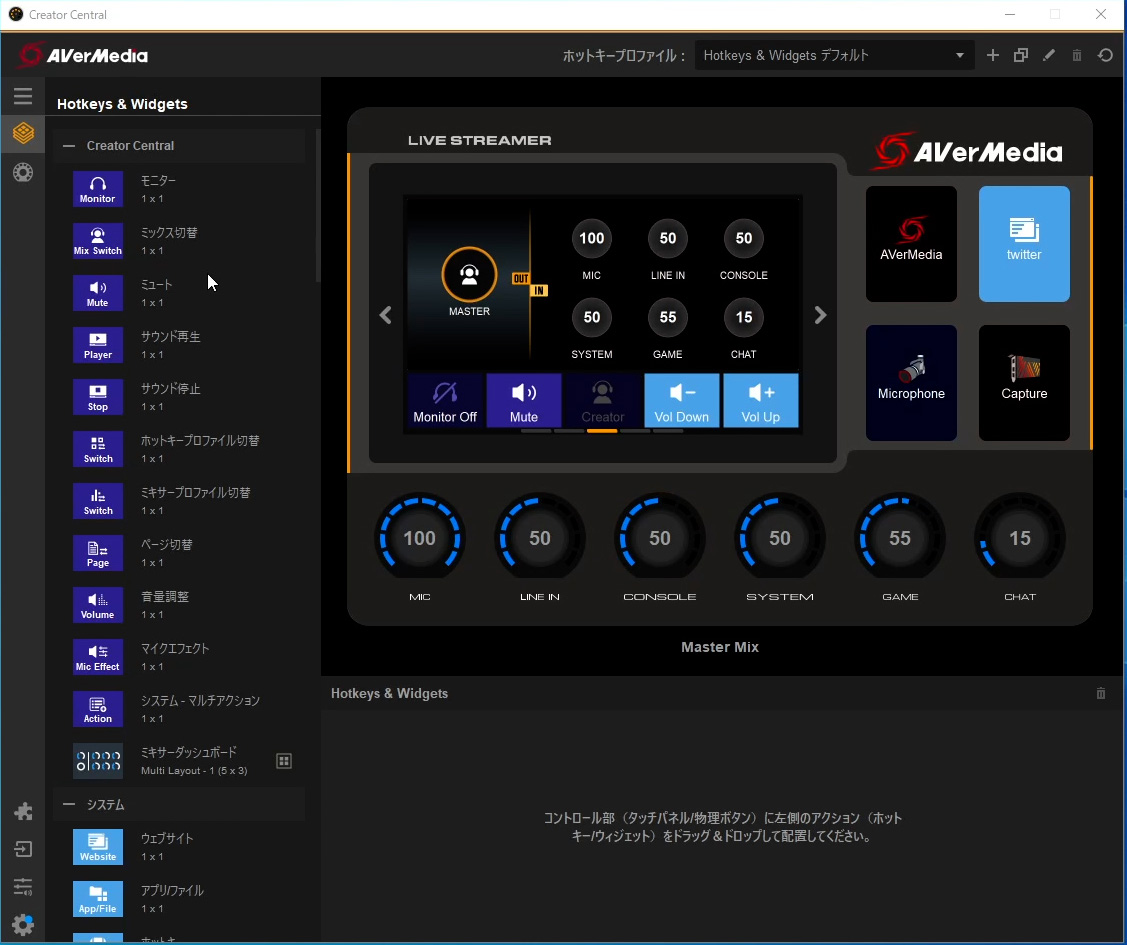Click the Vol Up key on the touch panel
Screen dimensions: 1127x945
tap(760, 400)
